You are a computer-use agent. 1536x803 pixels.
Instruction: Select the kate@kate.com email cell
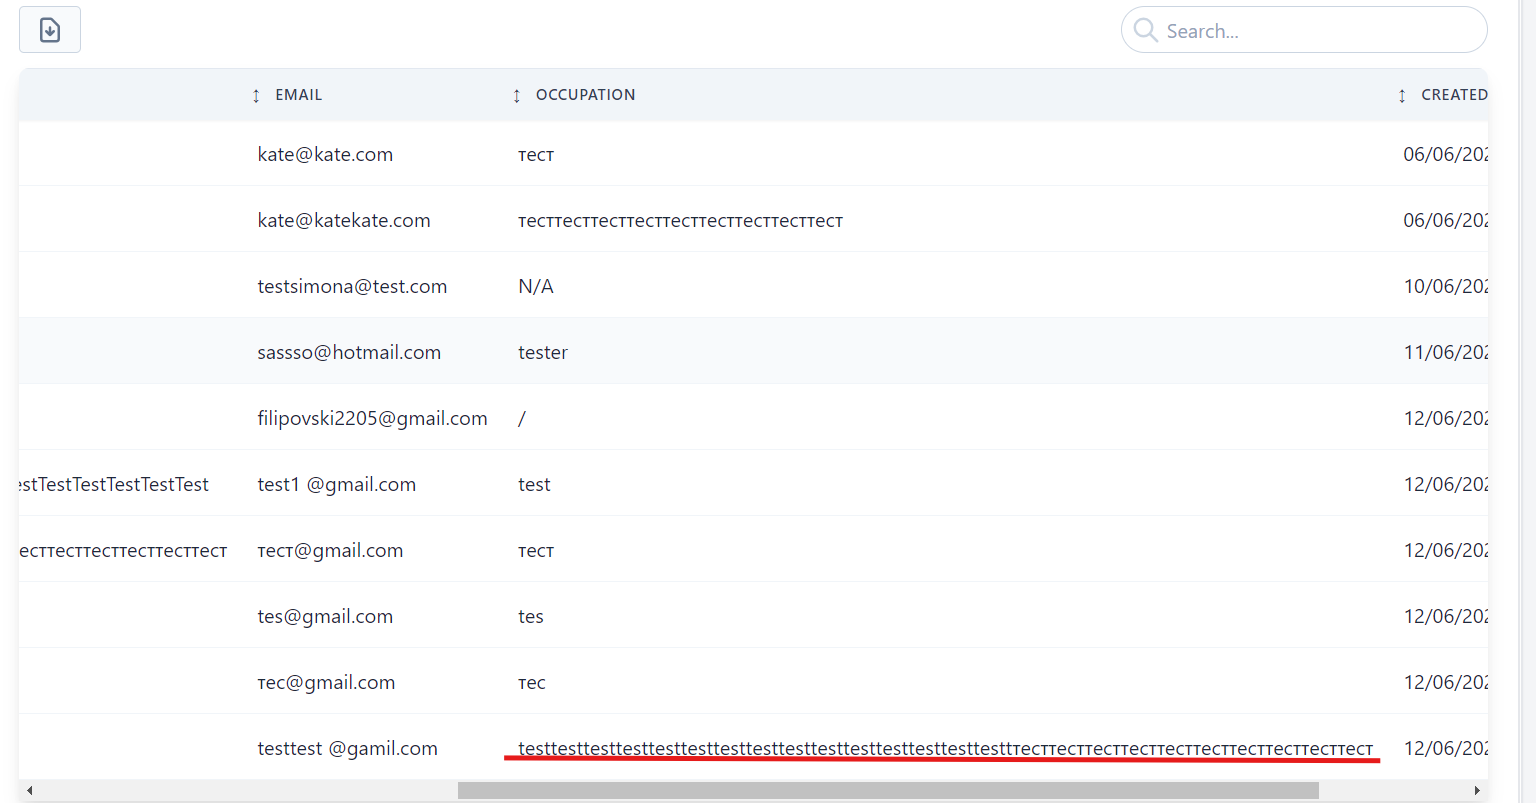click(325, 155)
